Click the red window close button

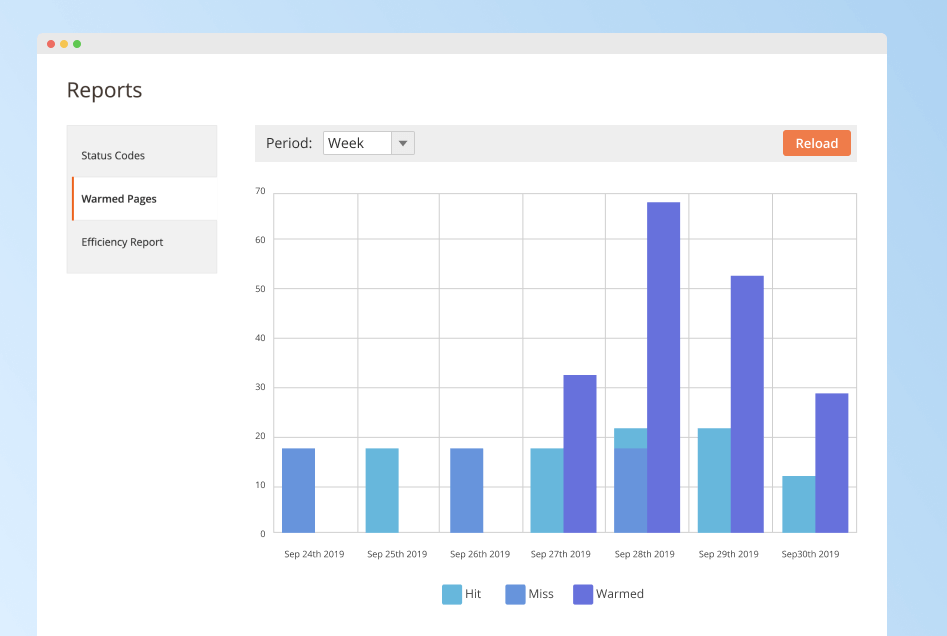[x=51, y=44]
